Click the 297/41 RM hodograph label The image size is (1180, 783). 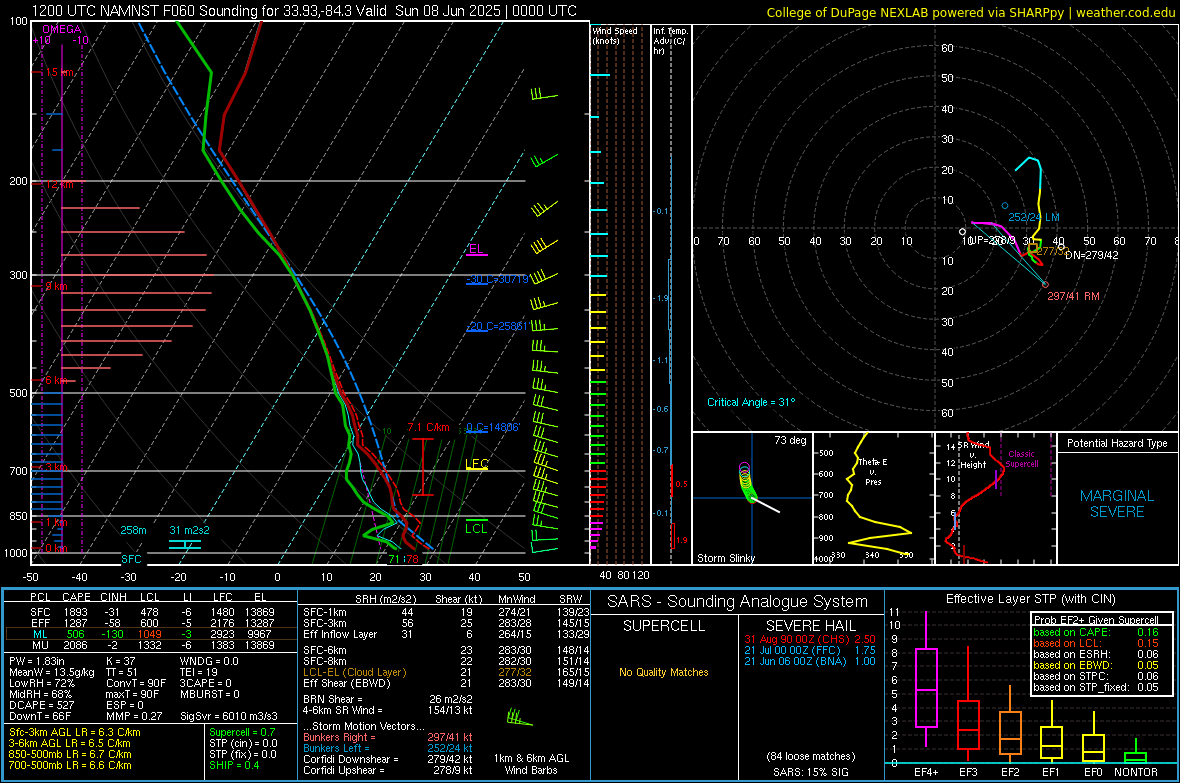[1073, 296]
